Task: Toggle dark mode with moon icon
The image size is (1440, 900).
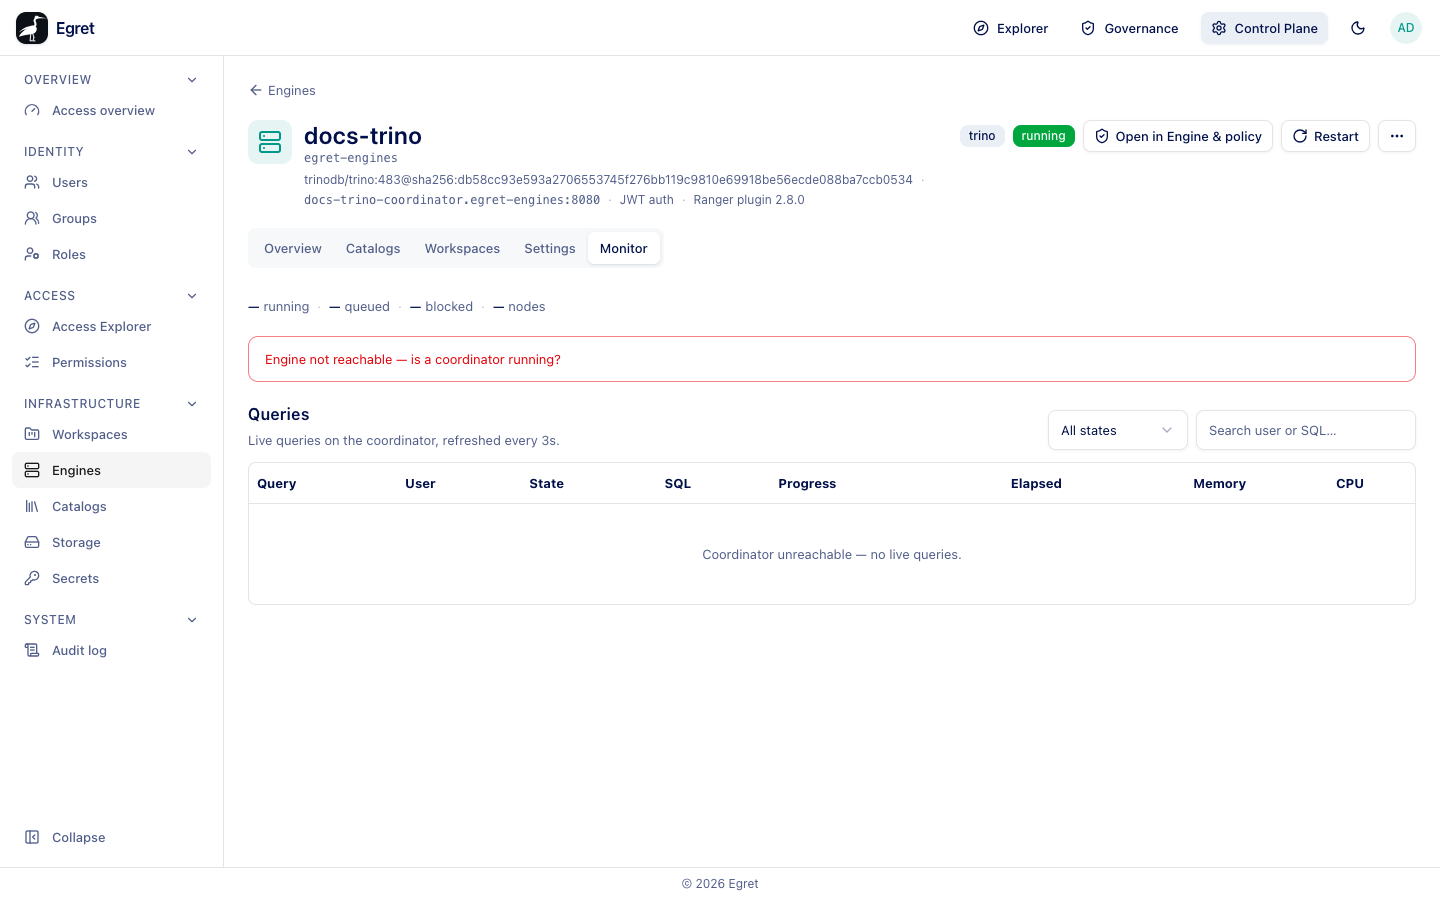Action: click(x=1358, y=28)
